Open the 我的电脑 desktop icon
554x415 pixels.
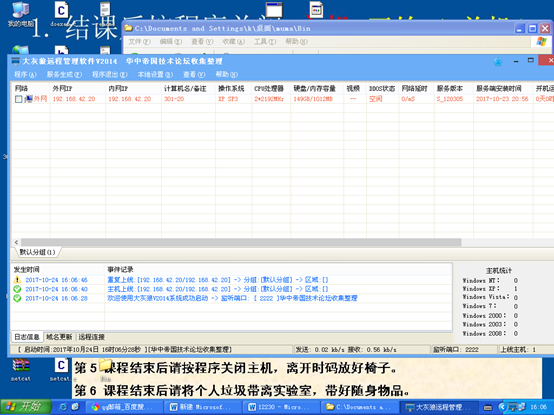pyautogui.click(x=20, y=14)
